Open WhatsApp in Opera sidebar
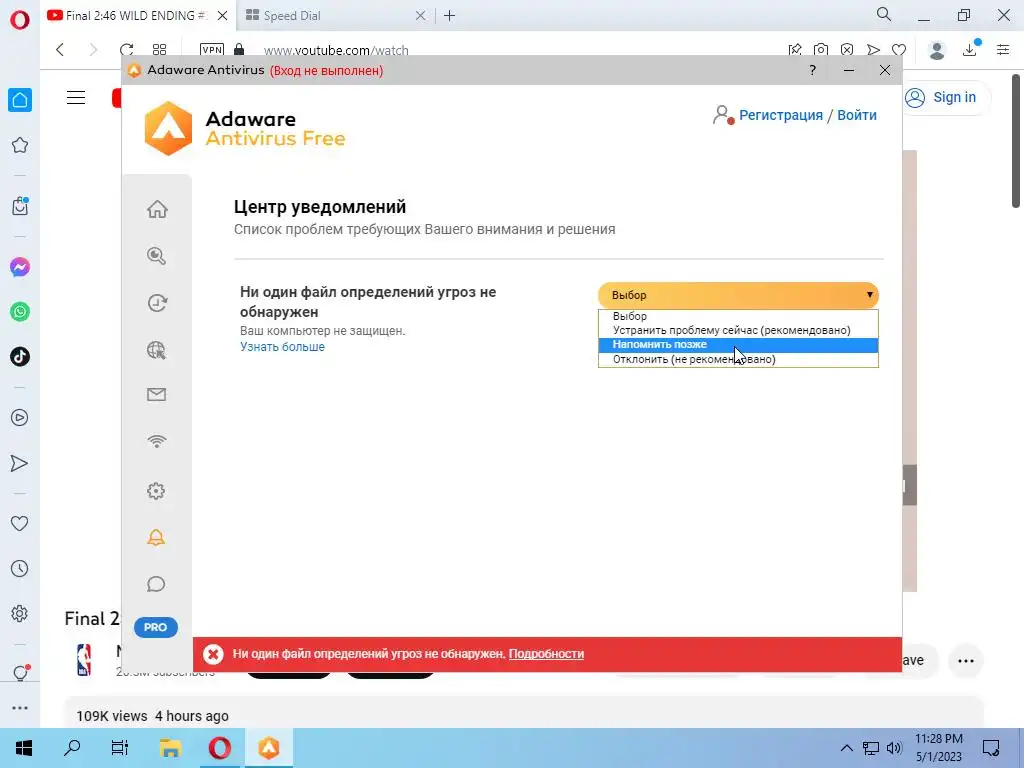This screenshot has height=768, width=1024. [20, 312]
